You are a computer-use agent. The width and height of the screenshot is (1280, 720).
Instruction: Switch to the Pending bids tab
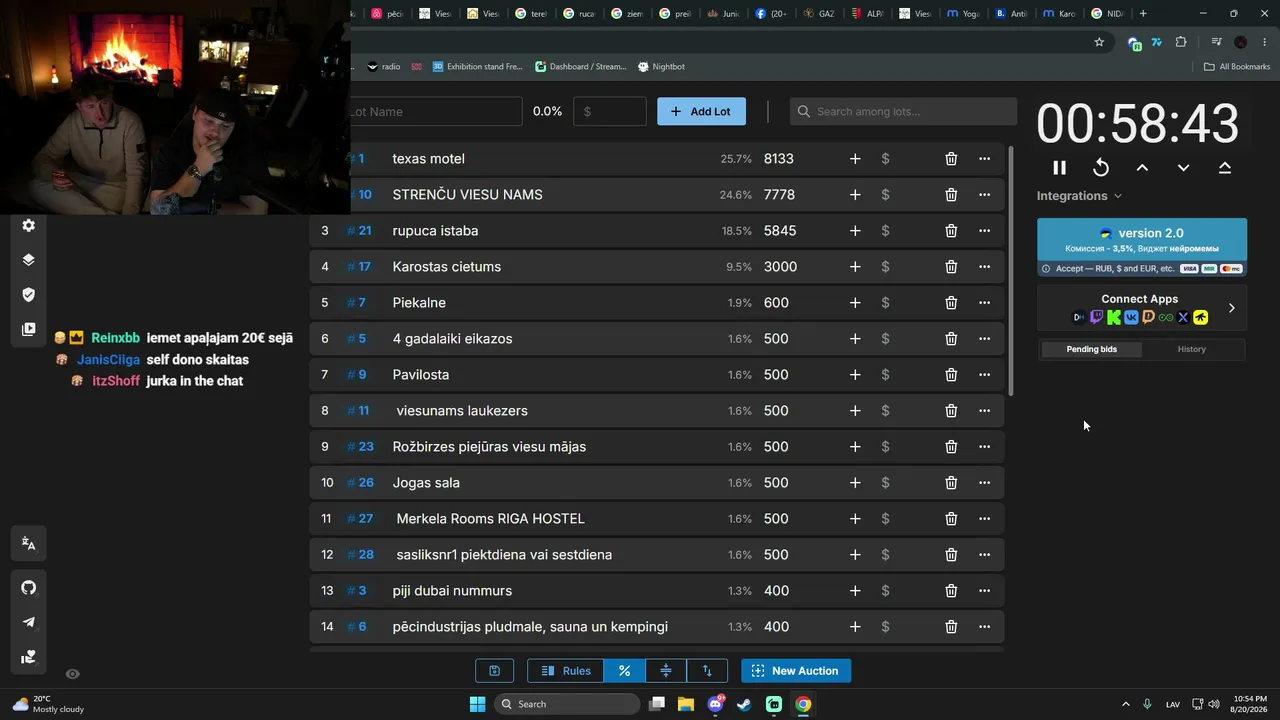click(x=1091, y=349)
